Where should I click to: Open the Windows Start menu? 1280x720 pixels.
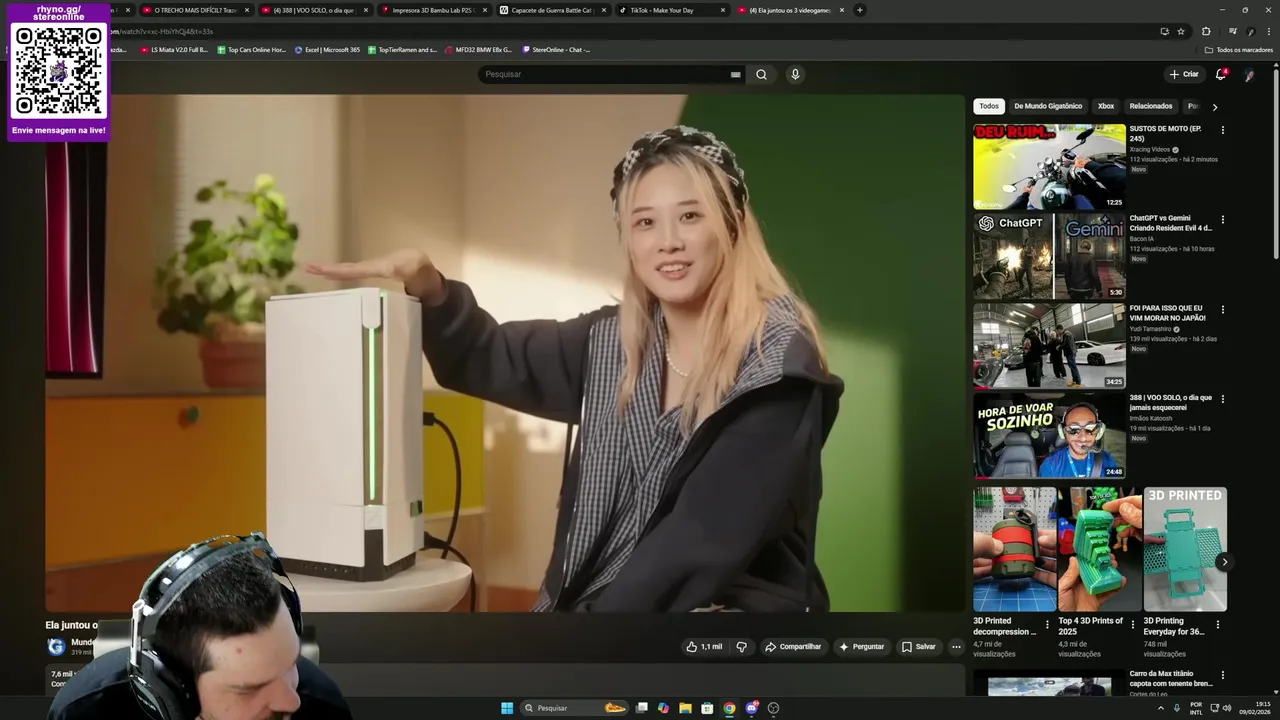[x=507, y=708]
